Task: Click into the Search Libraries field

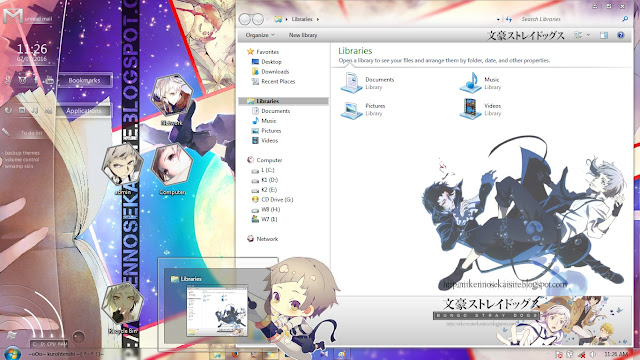Action: tap(569, 19)
